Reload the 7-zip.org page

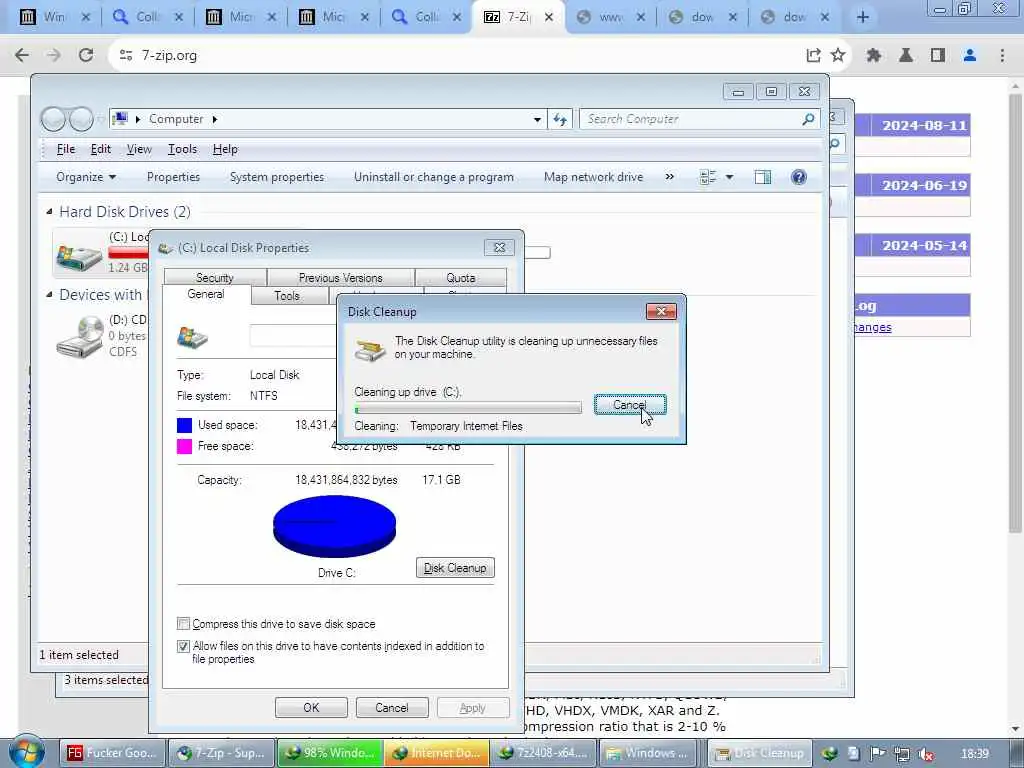click(86, 56)
